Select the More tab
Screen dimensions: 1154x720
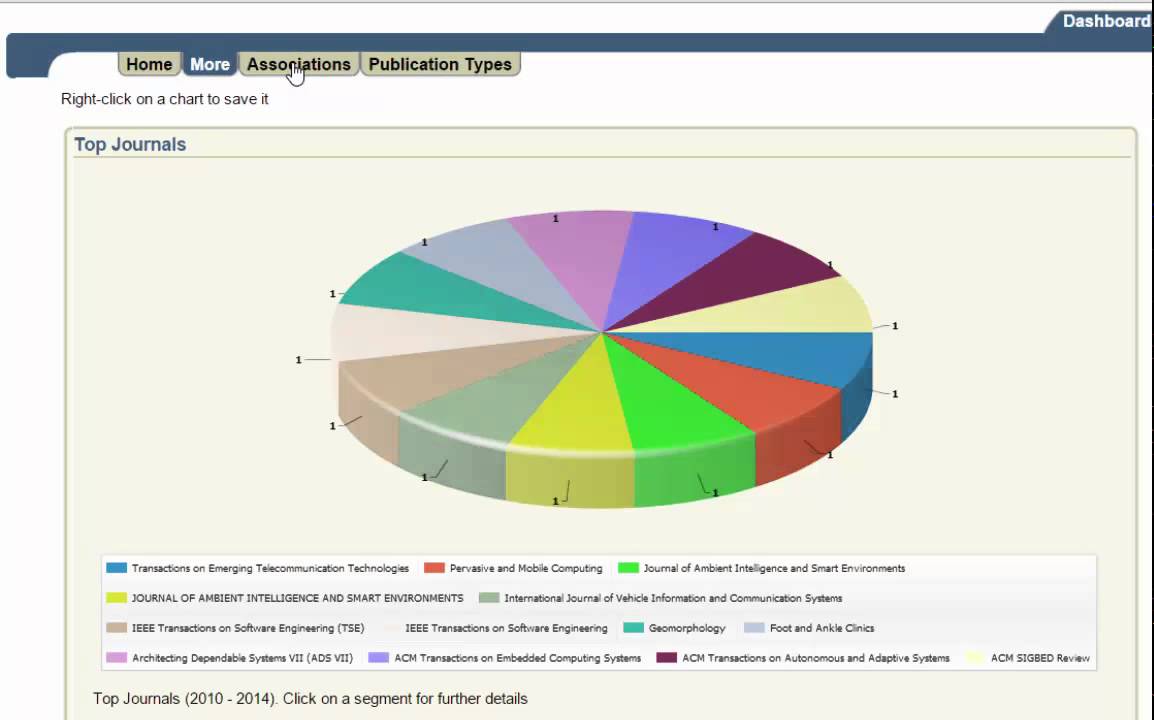click(210, 64)
